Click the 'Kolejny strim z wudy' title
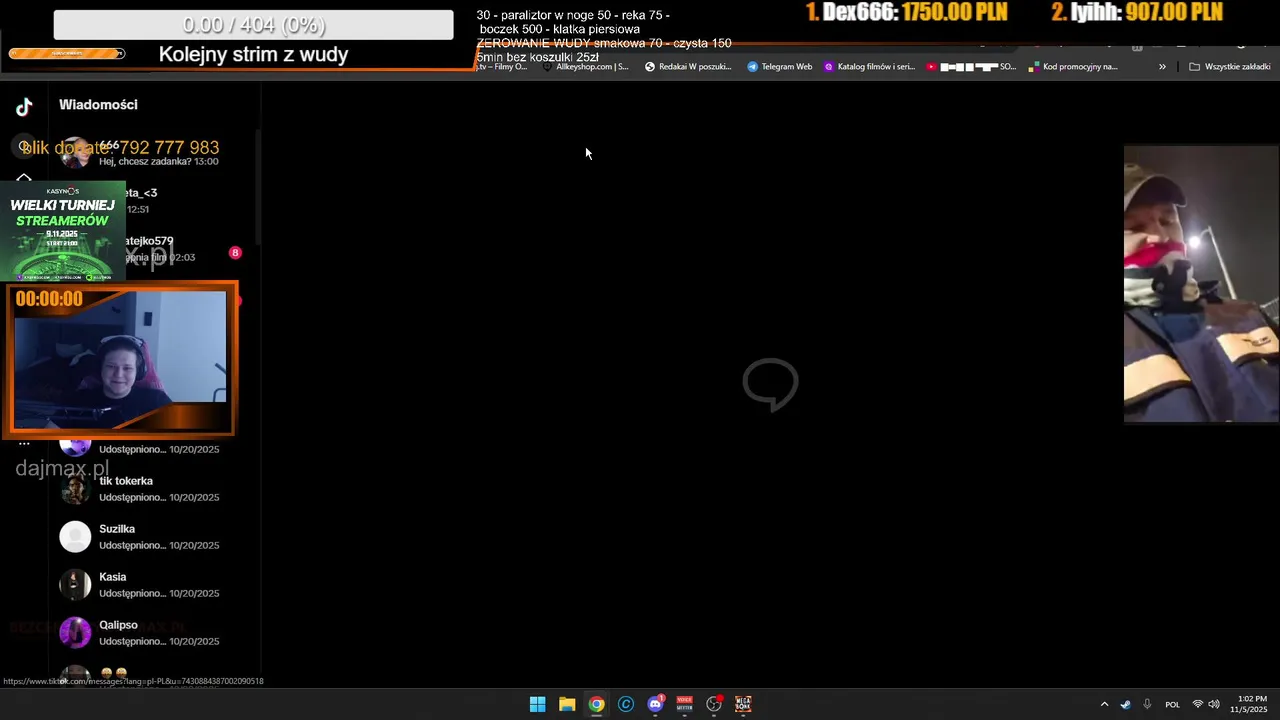The height and width of the screenshot is (720, 1280). [253, 55]
